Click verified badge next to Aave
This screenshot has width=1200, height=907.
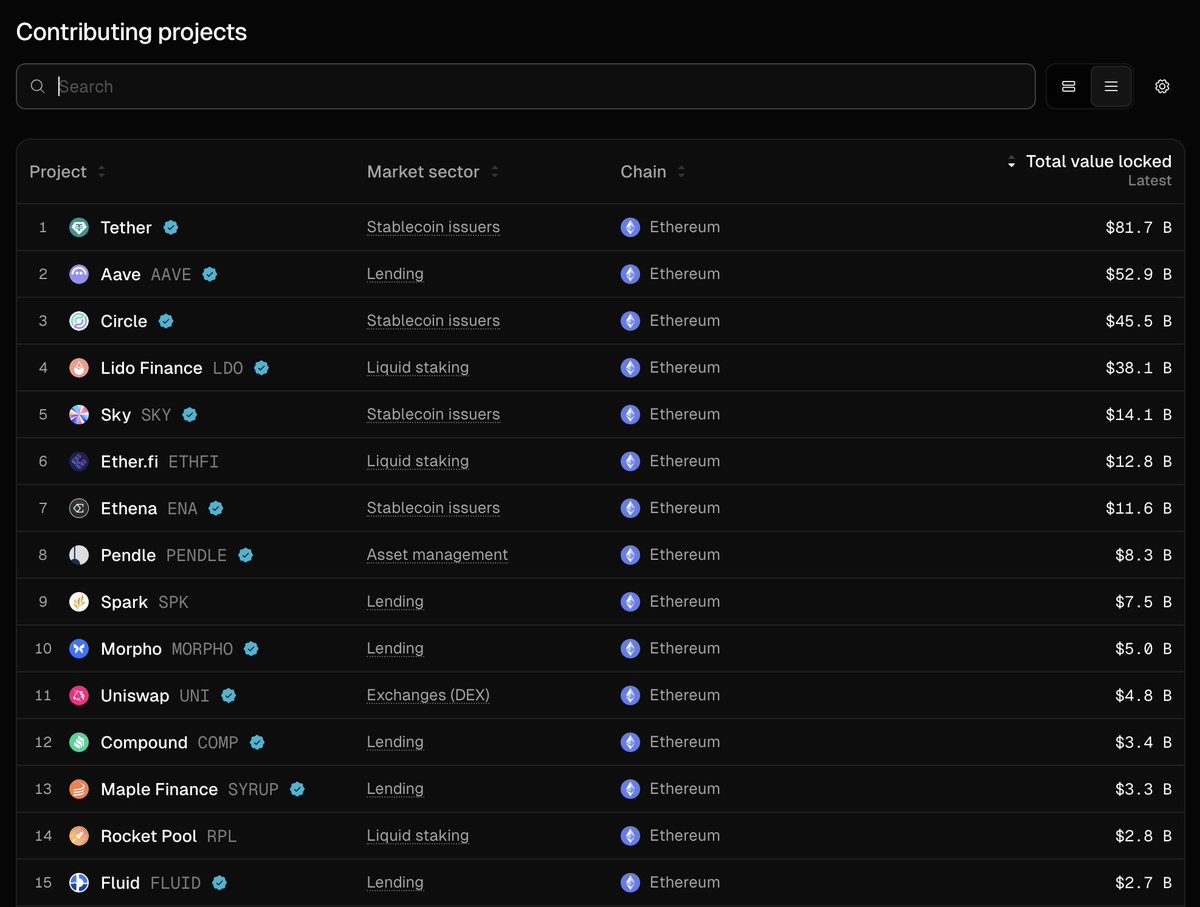click(210, 274)
